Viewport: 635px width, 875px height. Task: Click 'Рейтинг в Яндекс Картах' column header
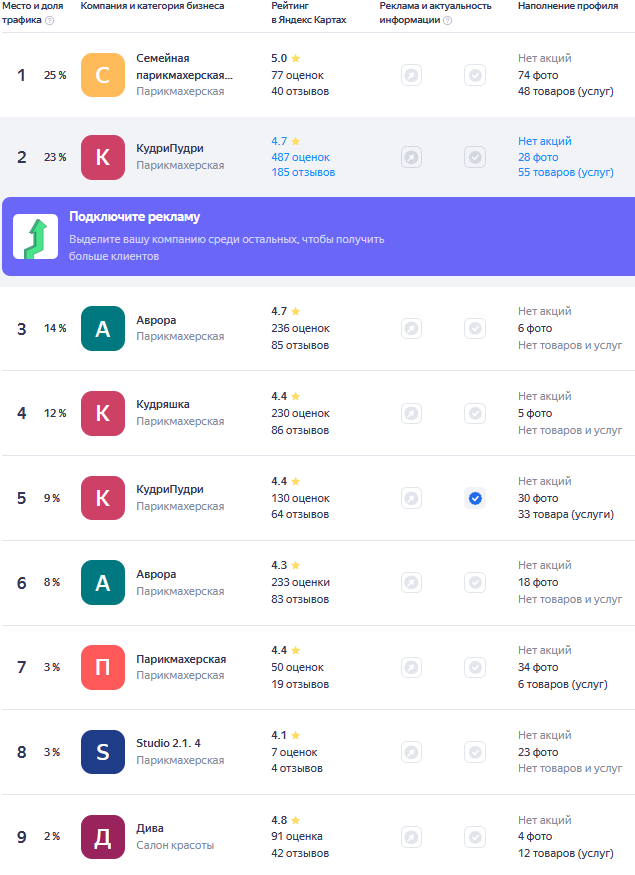(x=309, y=13)
